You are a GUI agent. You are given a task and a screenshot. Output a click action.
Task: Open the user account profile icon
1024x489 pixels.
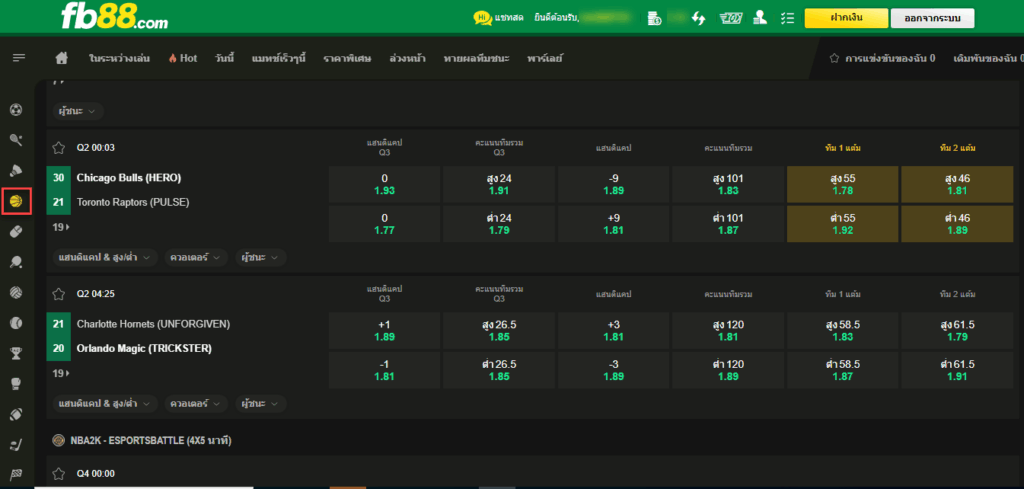(x=760, y=18)
